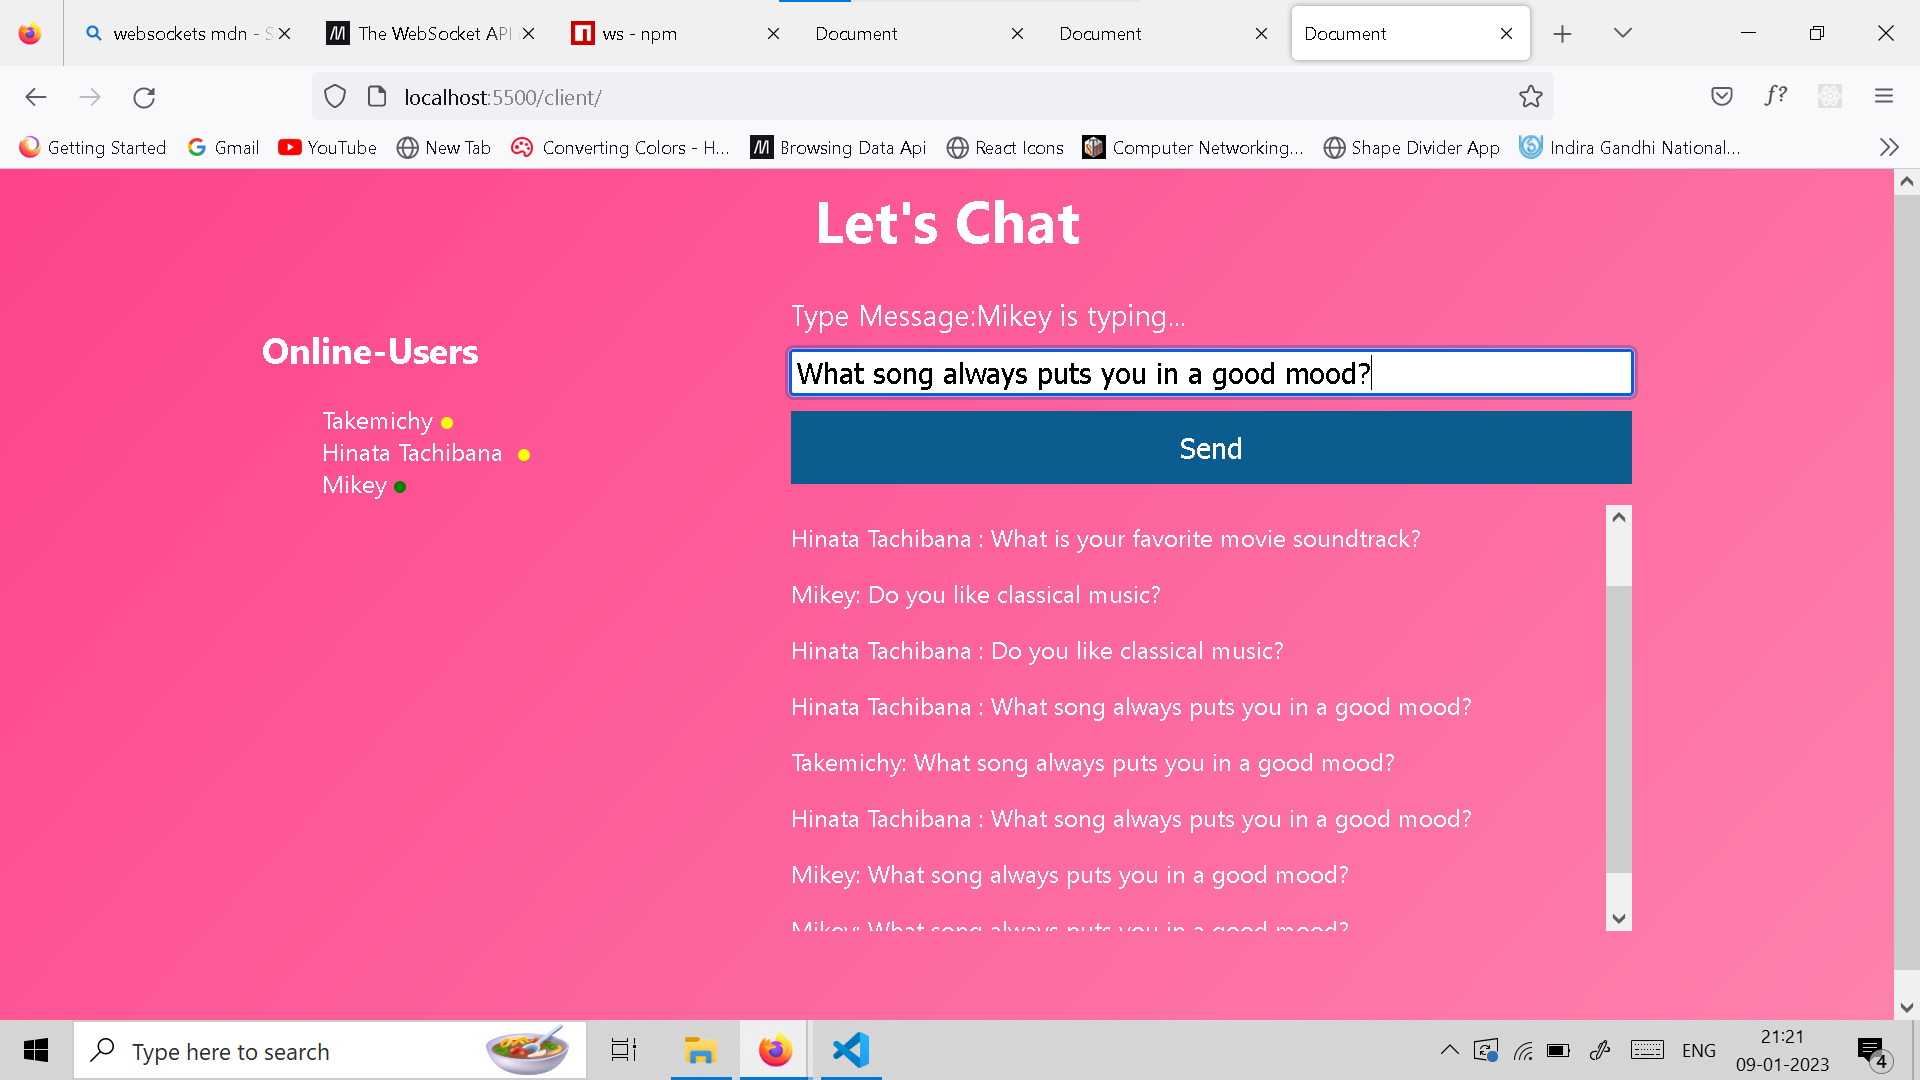Click the Firefox taskbar icon
The width and height of the screenshot is (1920, 1080).
(x=775, y=1050)
